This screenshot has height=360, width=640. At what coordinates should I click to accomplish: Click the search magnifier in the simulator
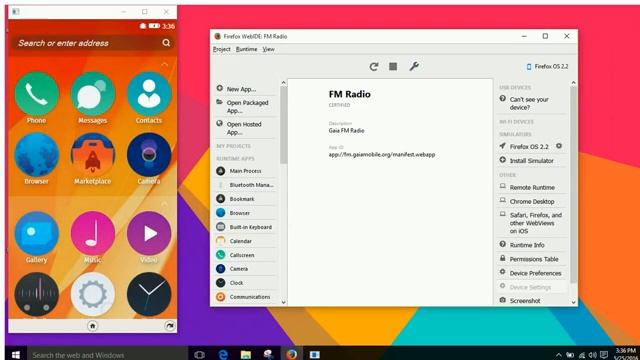[166, 43]
